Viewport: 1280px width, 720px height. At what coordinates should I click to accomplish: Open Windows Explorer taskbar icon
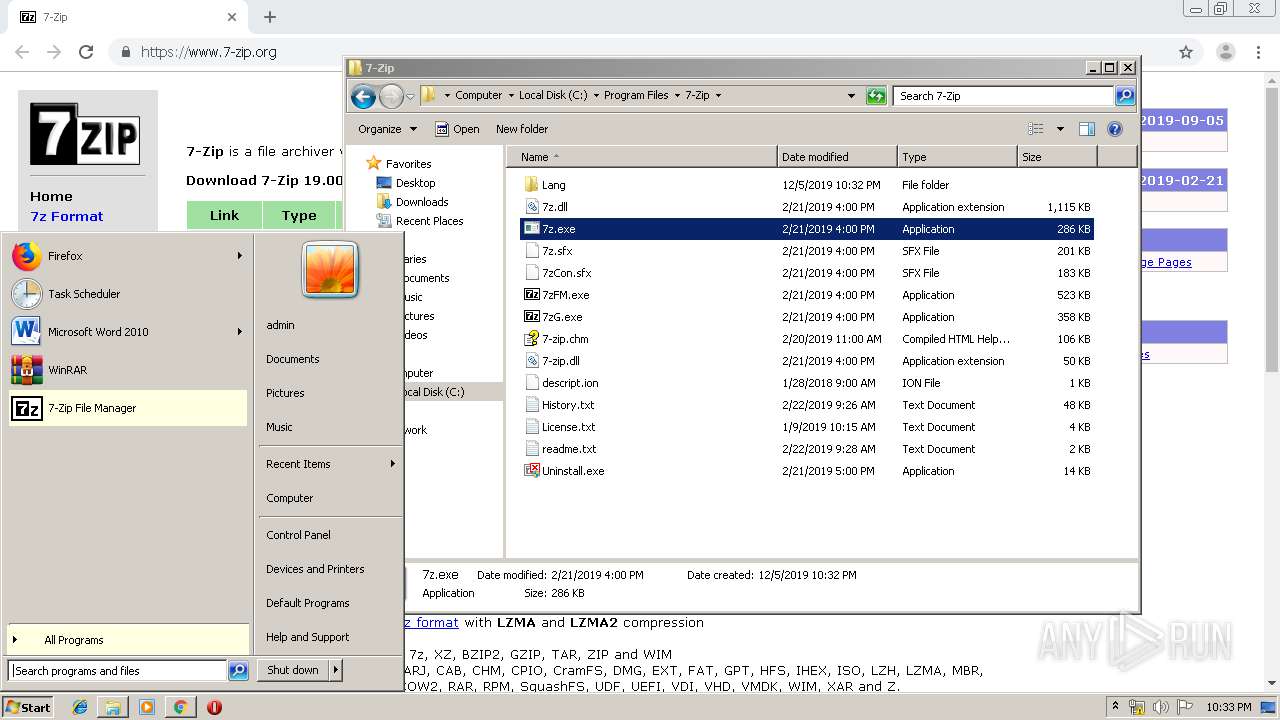tap(113, 707)
